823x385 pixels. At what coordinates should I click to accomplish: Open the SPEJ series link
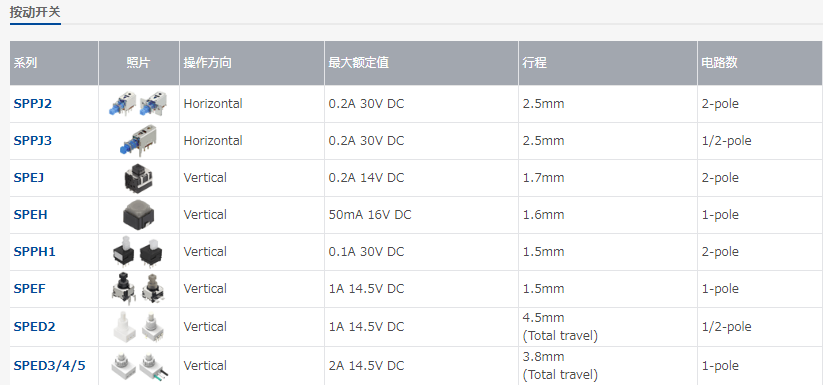coord(29,178)
